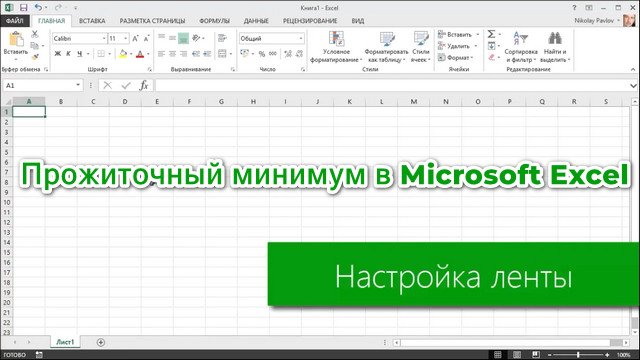This screenshot has width=640, height=360.
Task: Select the Лист1 sheet tab
Action: [x=65, y=342]
